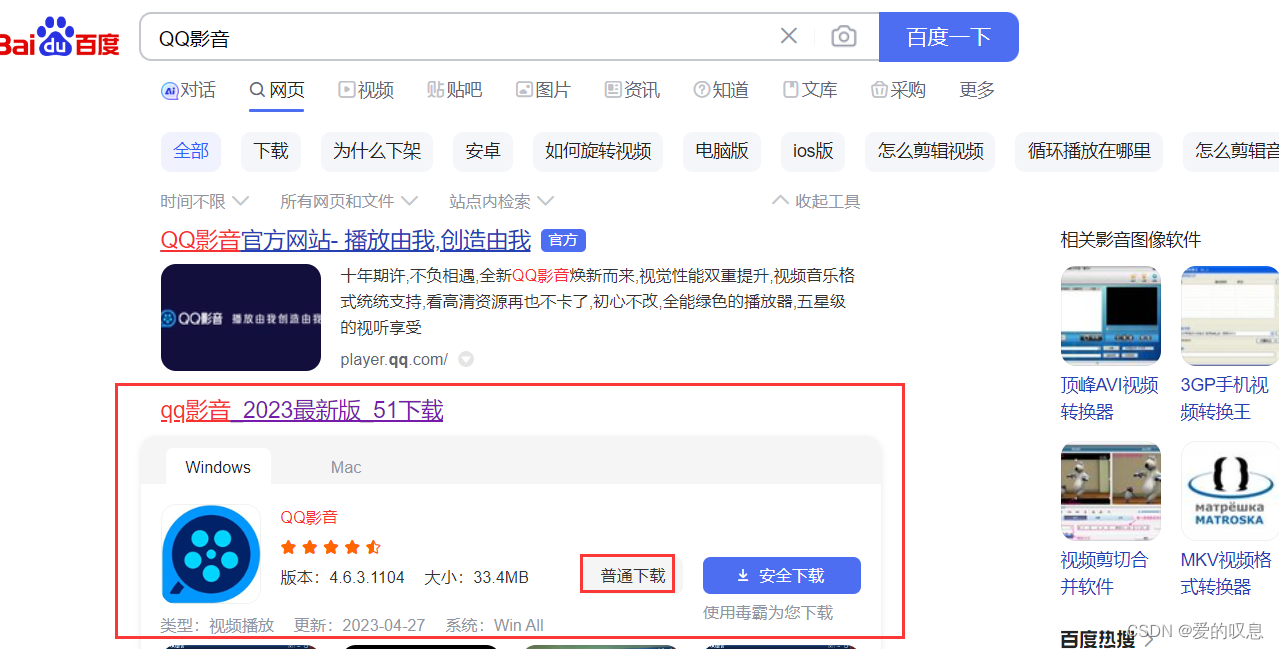
Task: Open QQ影音官方网站 result link
Action: (x=345, y=240)
